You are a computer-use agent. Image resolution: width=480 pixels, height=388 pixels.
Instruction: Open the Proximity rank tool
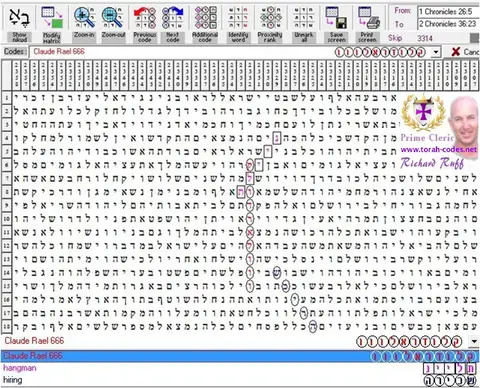pos(270,18)
